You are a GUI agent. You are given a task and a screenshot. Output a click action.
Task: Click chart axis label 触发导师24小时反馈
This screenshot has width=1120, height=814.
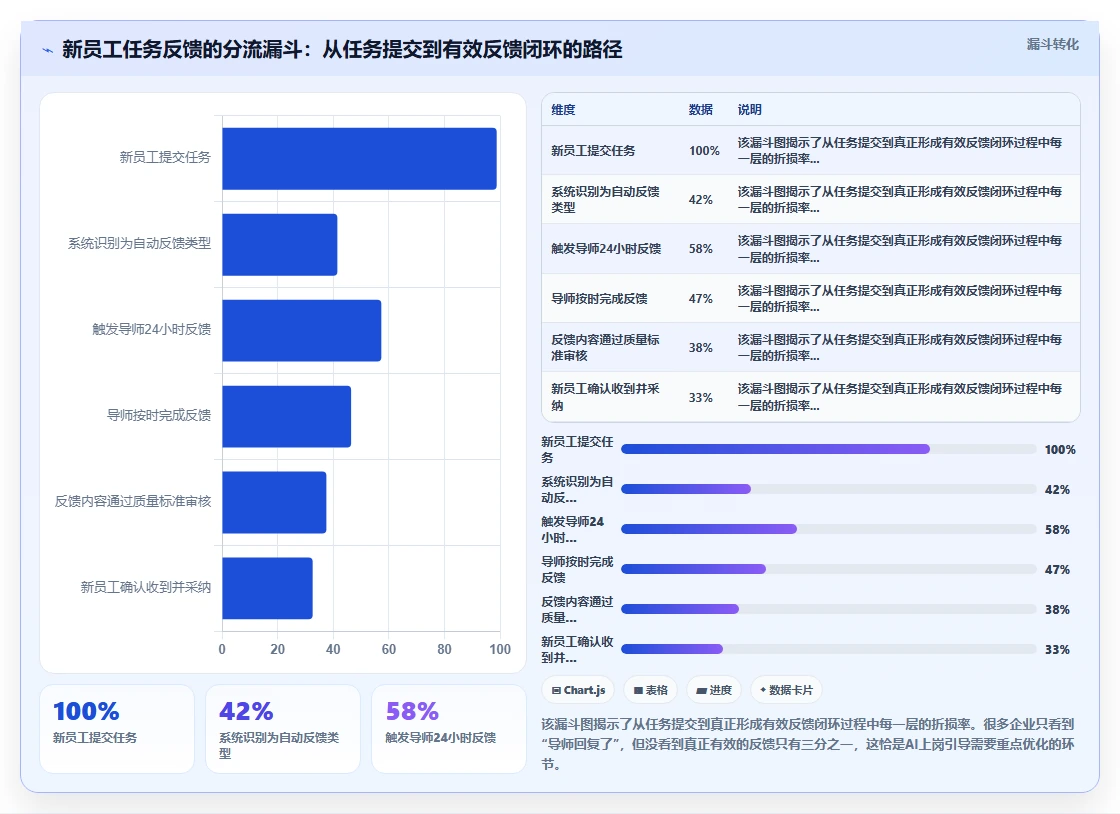tap(151, 329)
